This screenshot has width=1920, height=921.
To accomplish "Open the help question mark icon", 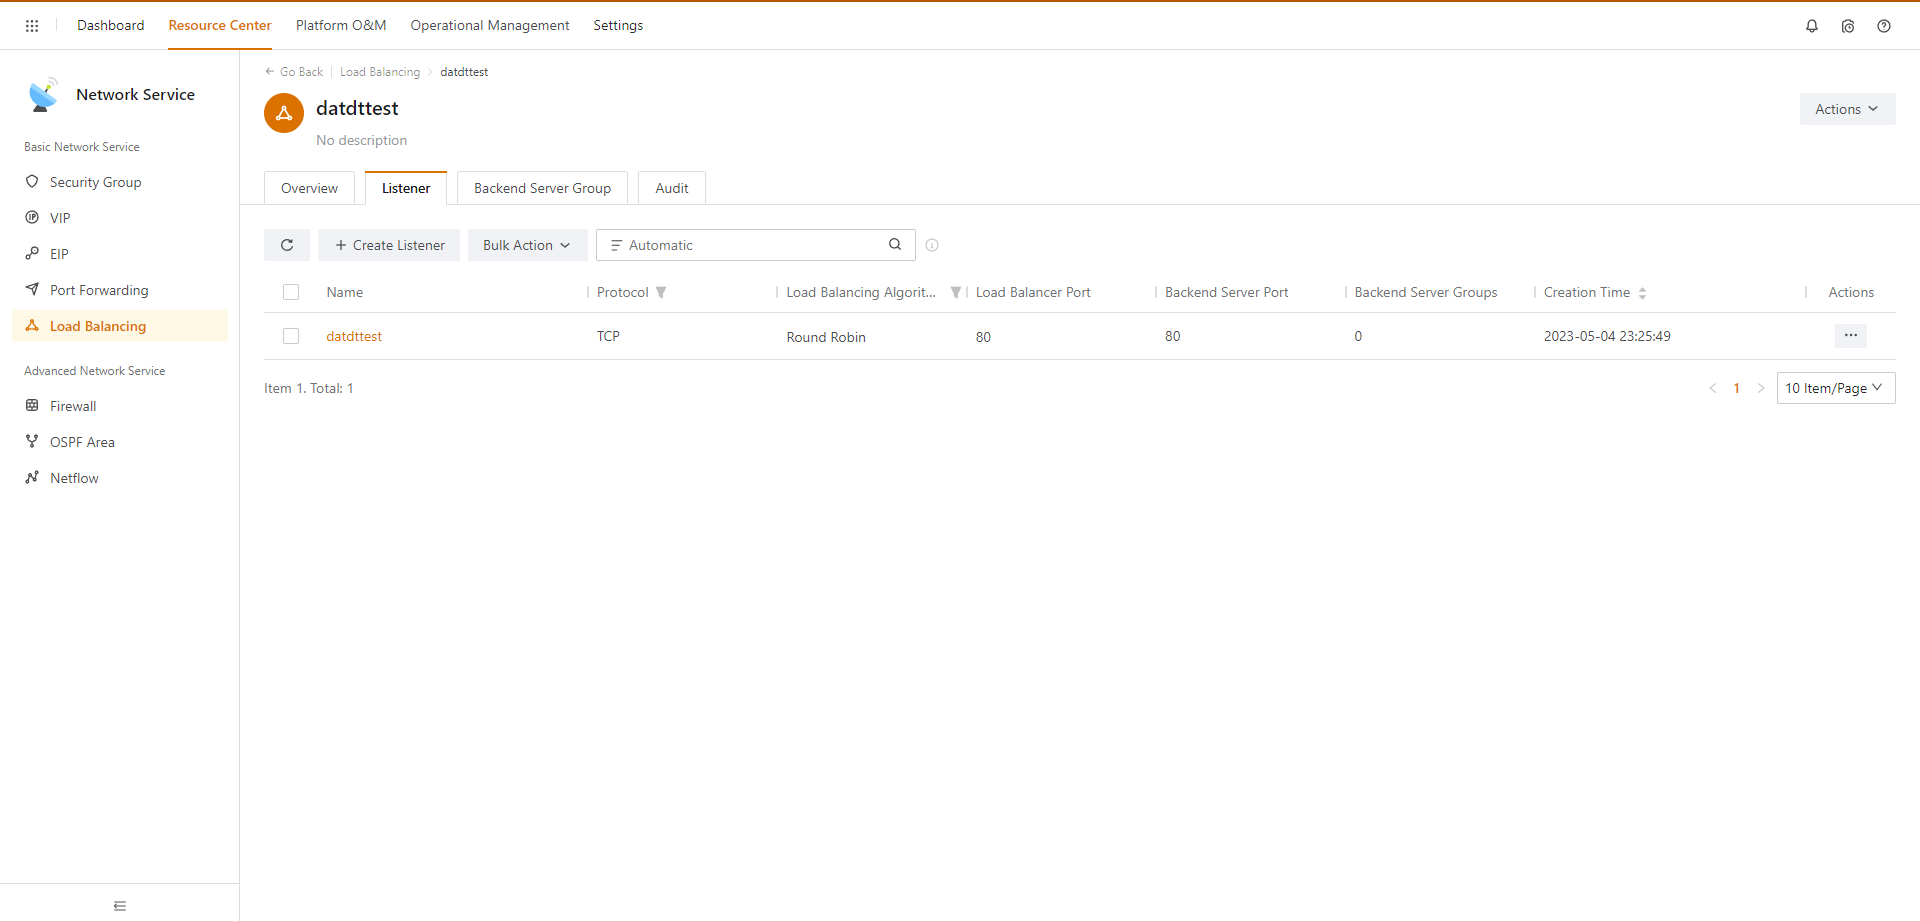I will pos(1883,26).
